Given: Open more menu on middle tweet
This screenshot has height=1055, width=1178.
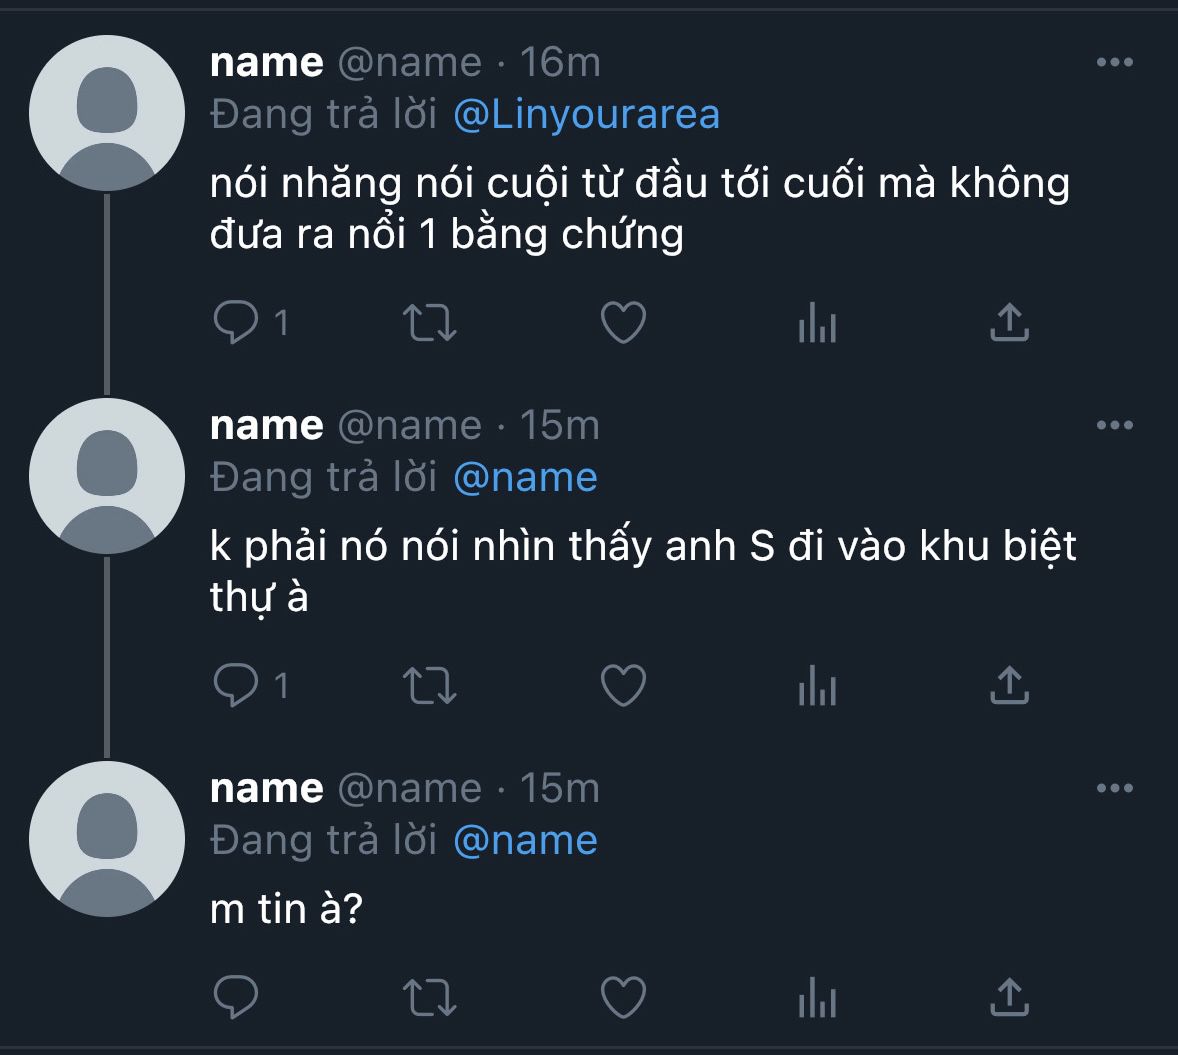Looking at the screenshot, I should tap(1114, 425).
